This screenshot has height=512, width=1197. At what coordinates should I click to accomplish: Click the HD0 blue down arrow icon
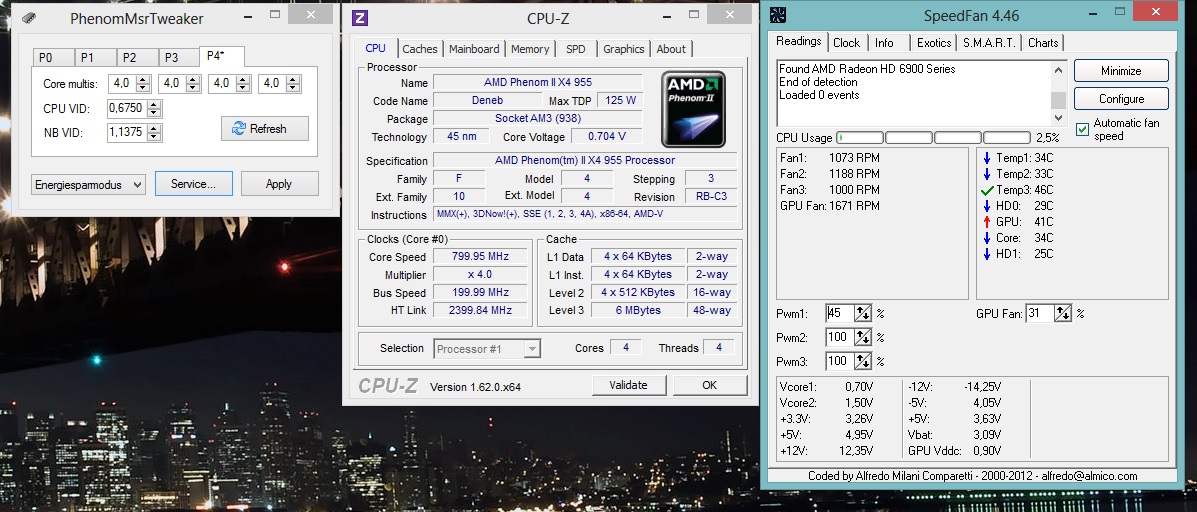coord(987,206)
